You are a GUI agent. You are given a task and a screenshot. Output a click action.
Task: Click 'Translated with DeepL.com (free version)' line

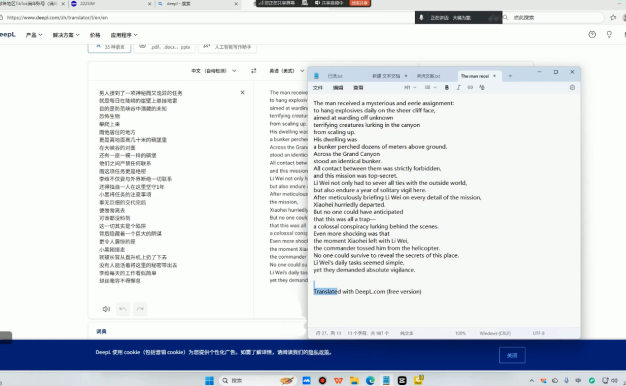(367, 291)
